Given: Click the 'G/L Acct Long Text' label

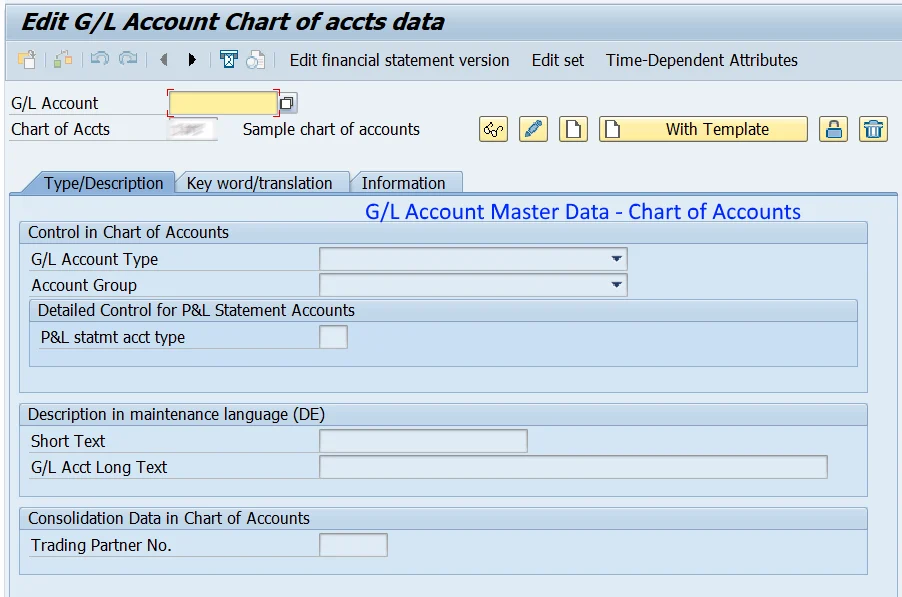Looking at the screenshot, I should [x=99, y=467].
